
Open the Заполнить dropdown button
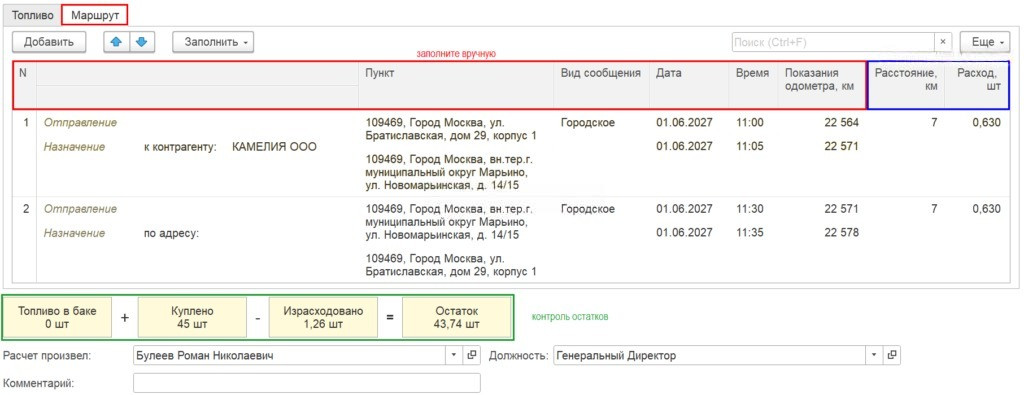click(213, 42)
